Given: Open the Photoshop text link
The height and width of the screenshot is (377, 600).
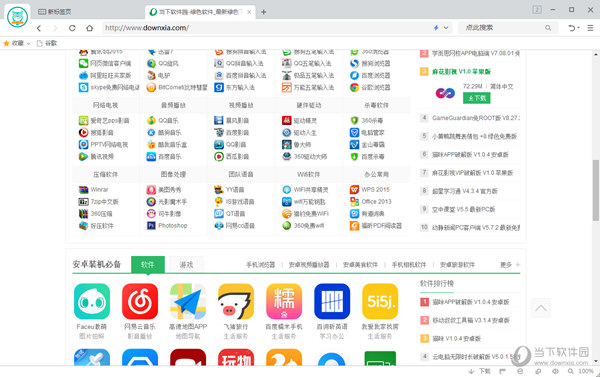Looking at the screenshot, I should pyautogui.click(x=173, y=226).
